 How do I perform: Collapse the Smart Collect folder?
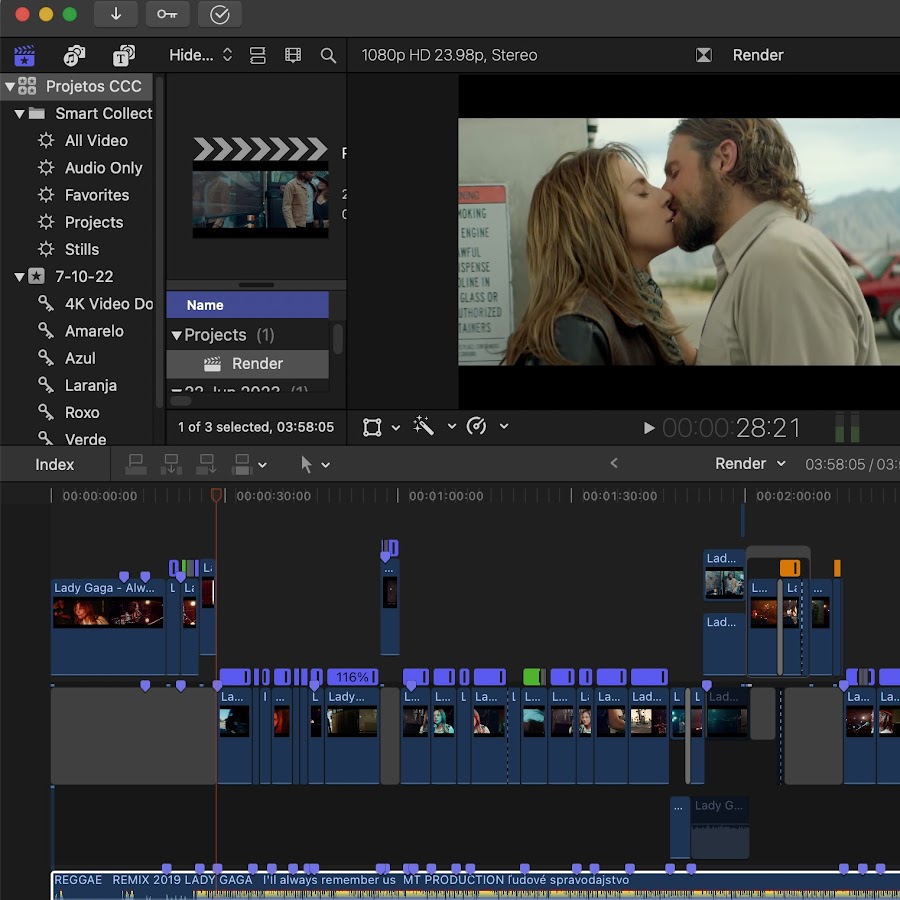(19, 114)
